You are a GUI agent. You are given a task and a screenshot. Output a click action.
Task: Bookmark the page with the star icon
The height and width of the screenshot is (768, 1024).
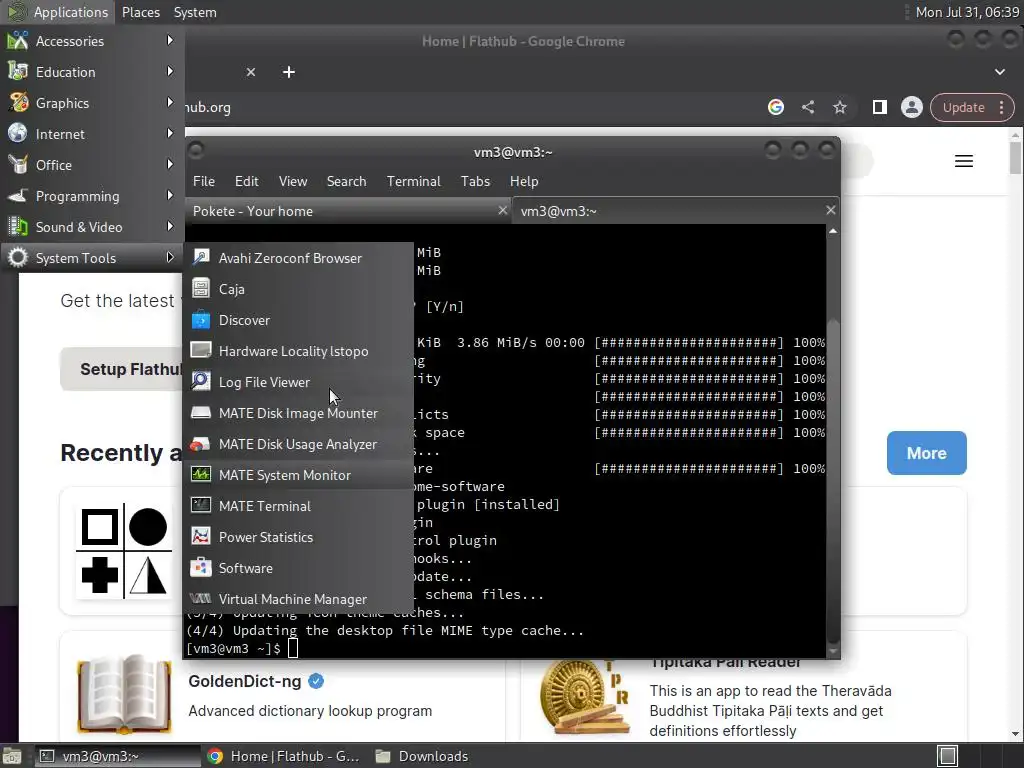coord(840,107)
